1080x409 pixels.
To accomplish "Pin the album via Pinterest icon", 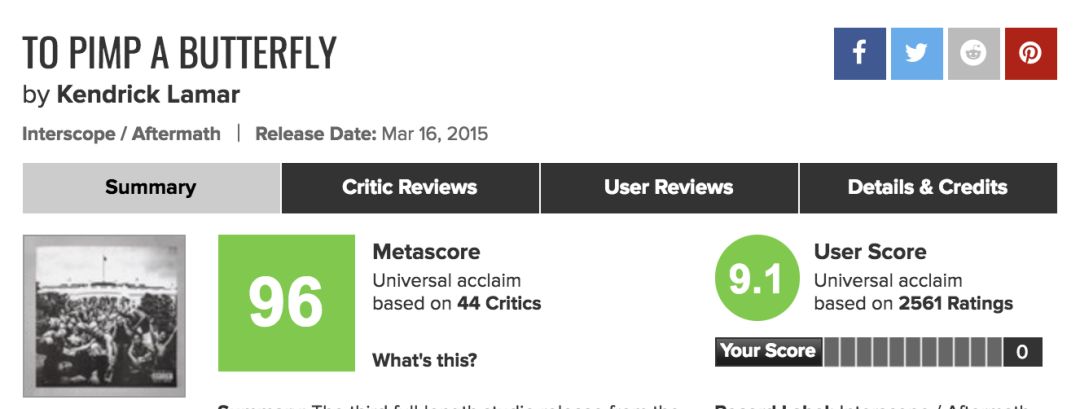I will click(1030, 54).
